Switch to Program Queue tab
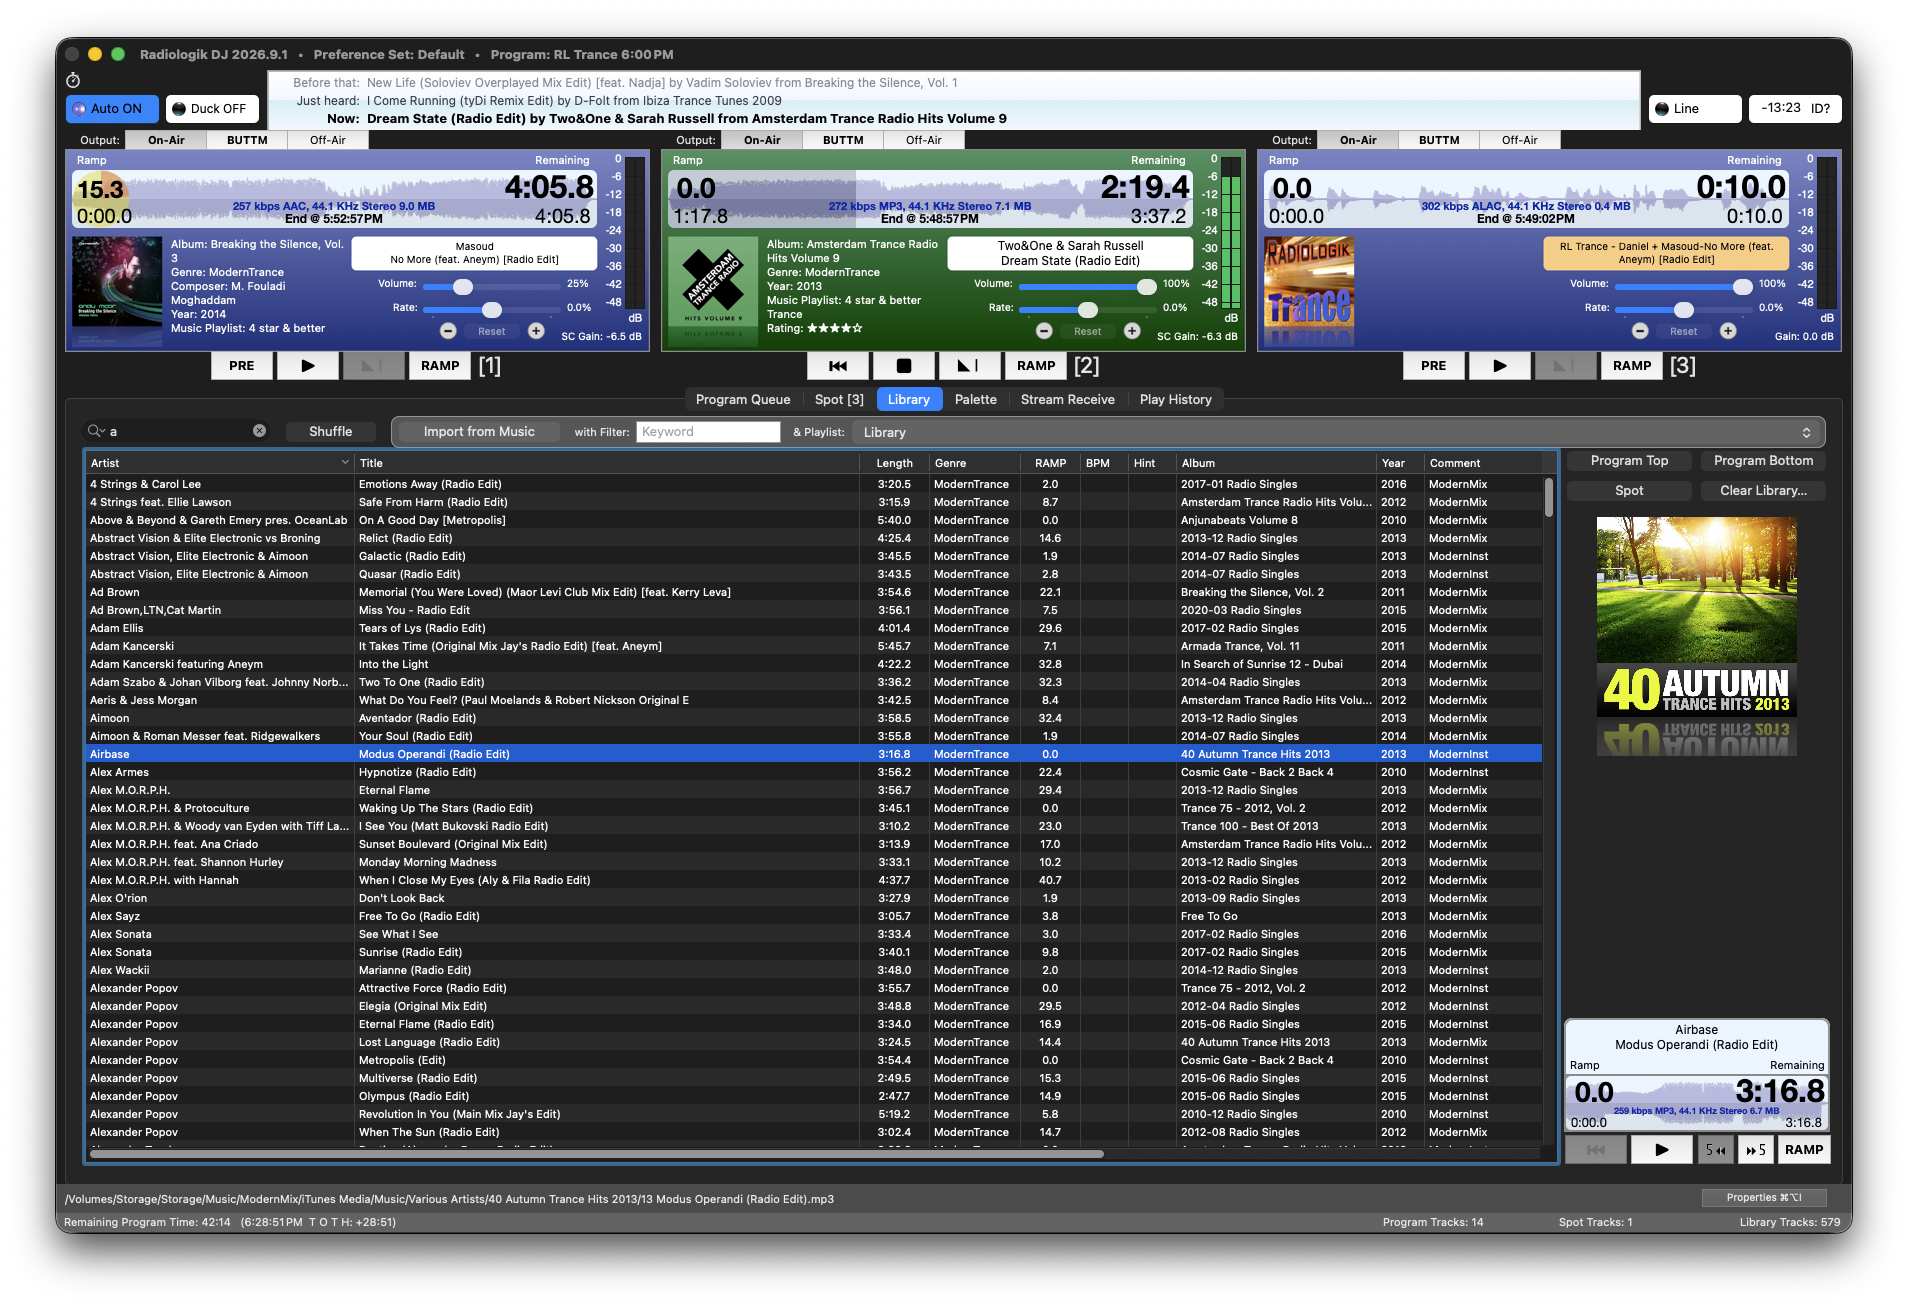The image size is (1908, 1307). pyautogui.click(x=743, y=399)
